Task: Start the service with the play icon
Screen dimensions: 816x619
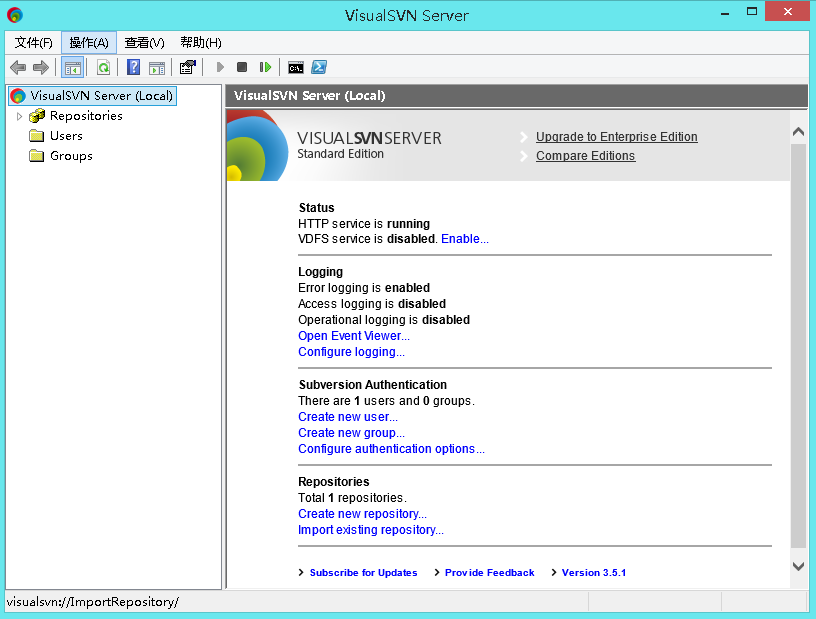Action: tap(219, 67)
